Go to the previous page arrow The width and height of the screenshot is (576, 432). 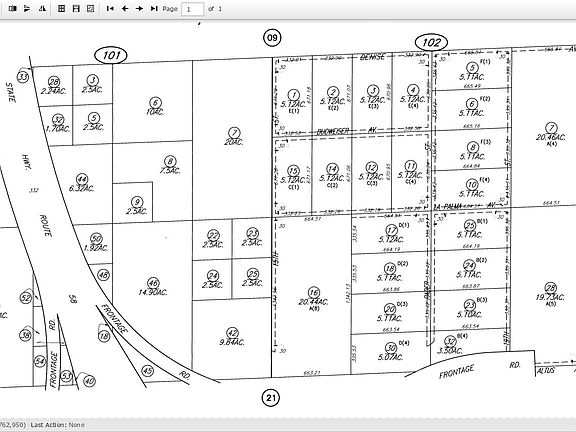click(x=125, y=8)
